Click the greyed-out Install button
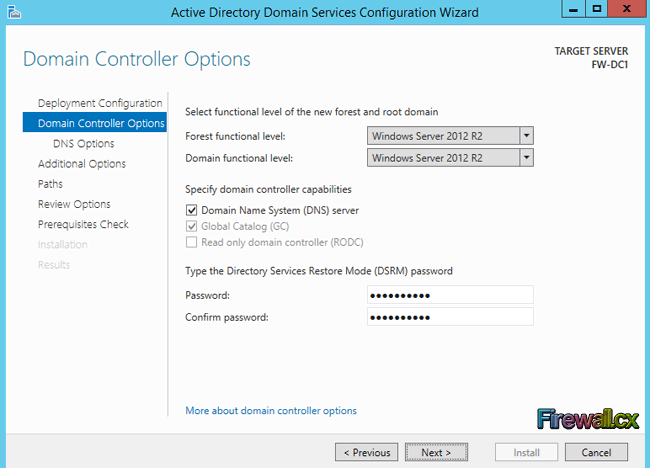 click(526, 452)
